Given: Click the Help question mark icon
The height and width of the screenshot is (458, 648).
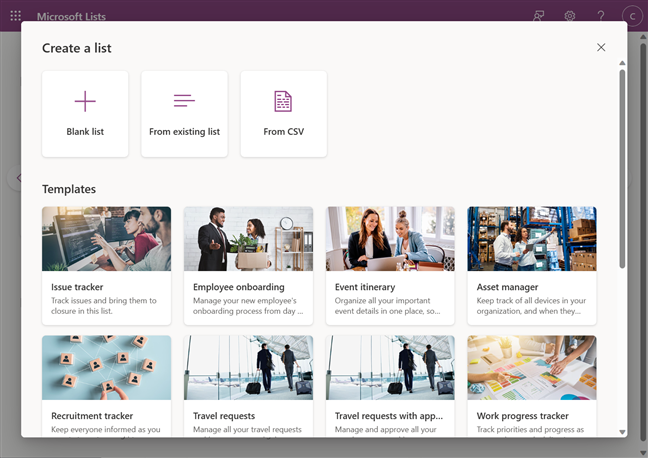Looking at the screenshot, I should point(601,16).
